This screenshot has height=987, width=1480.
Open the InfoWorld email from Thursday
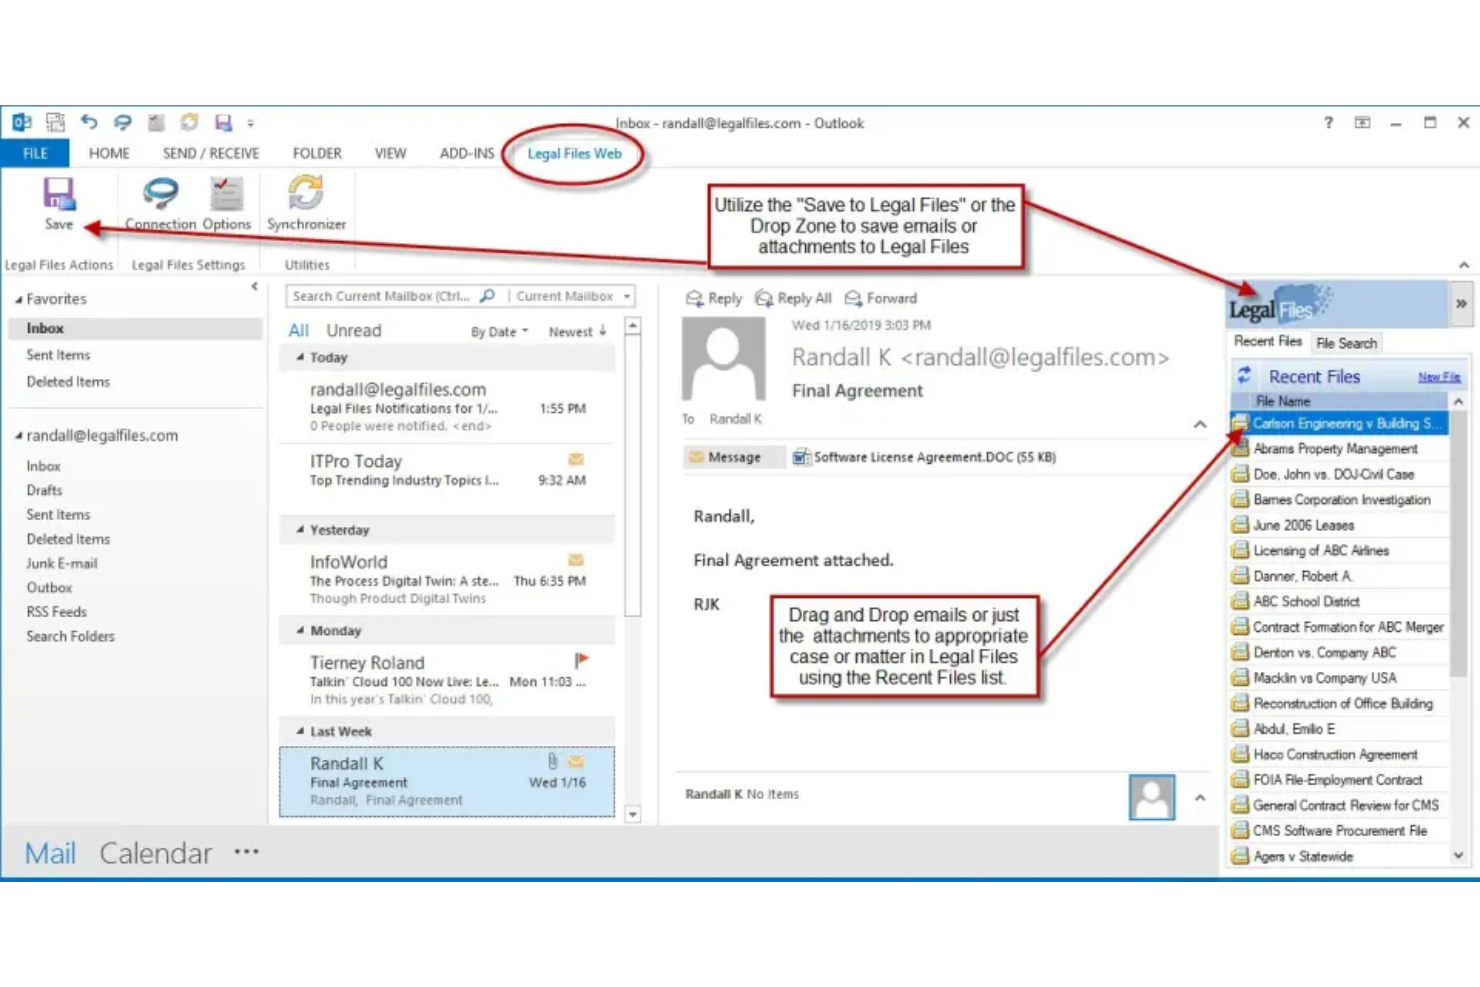click(447, 579)
